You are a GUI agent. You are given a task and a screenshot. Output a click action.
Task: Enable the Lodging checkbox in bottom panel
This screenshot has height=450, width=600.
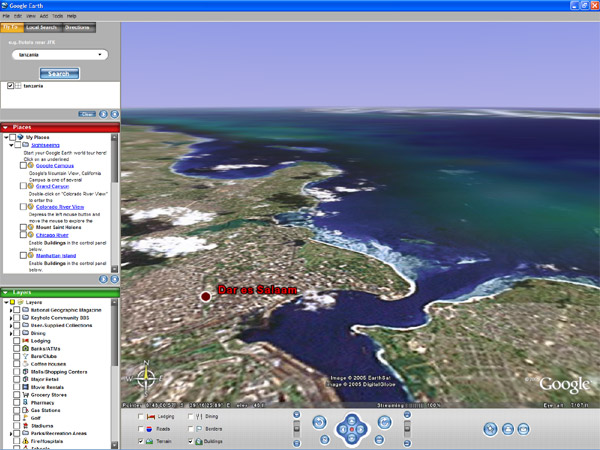coord(141,416)
